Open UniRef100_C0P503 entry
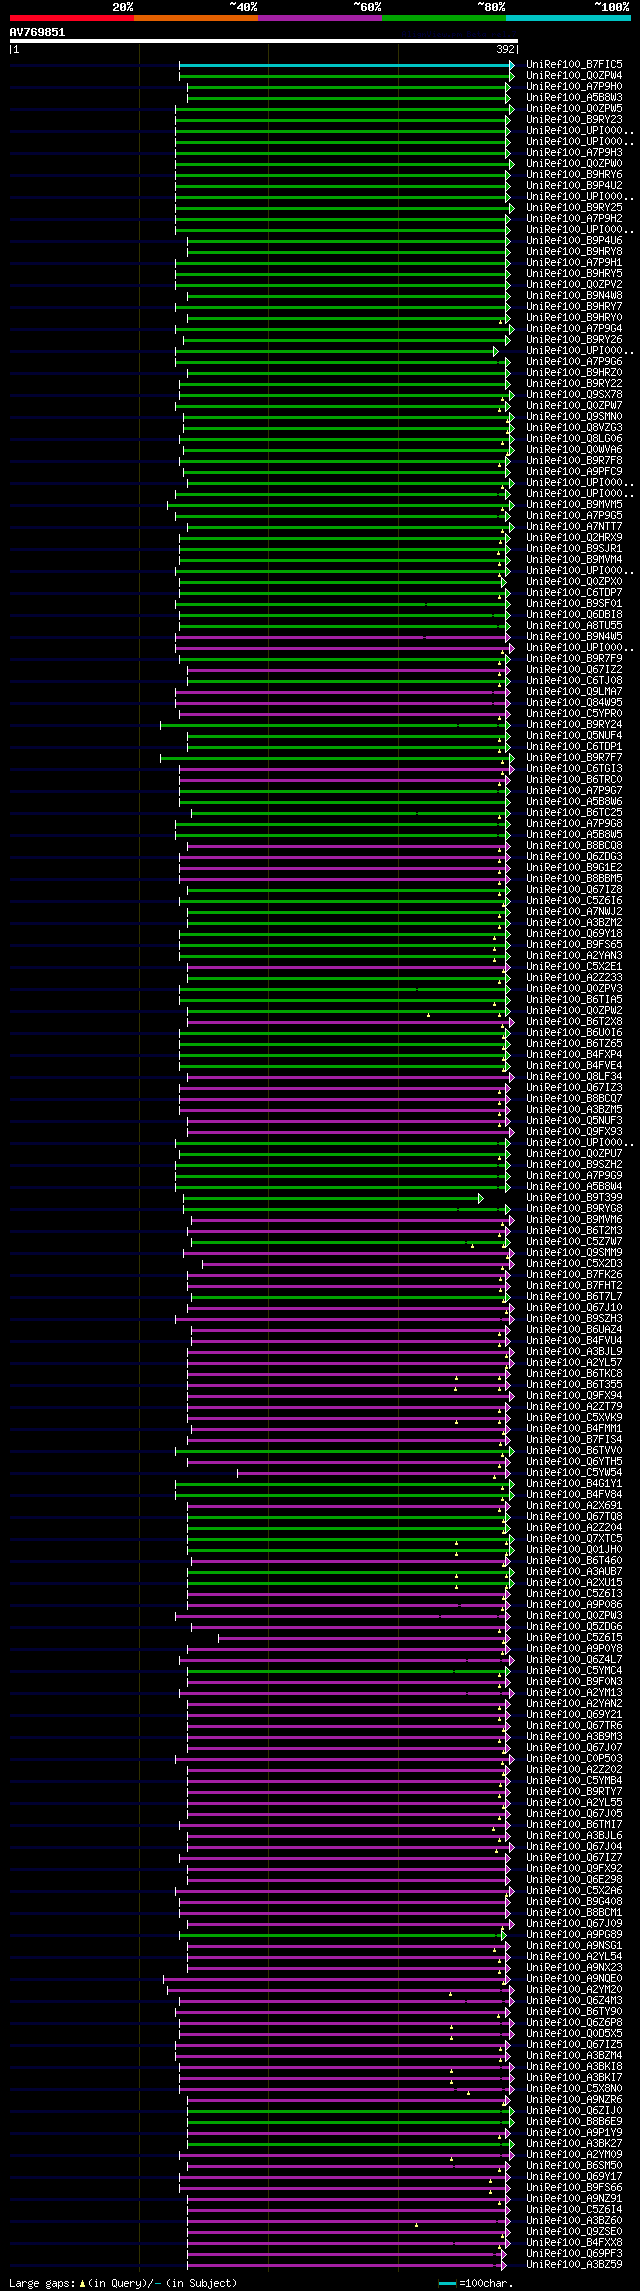 (574, 1759)
